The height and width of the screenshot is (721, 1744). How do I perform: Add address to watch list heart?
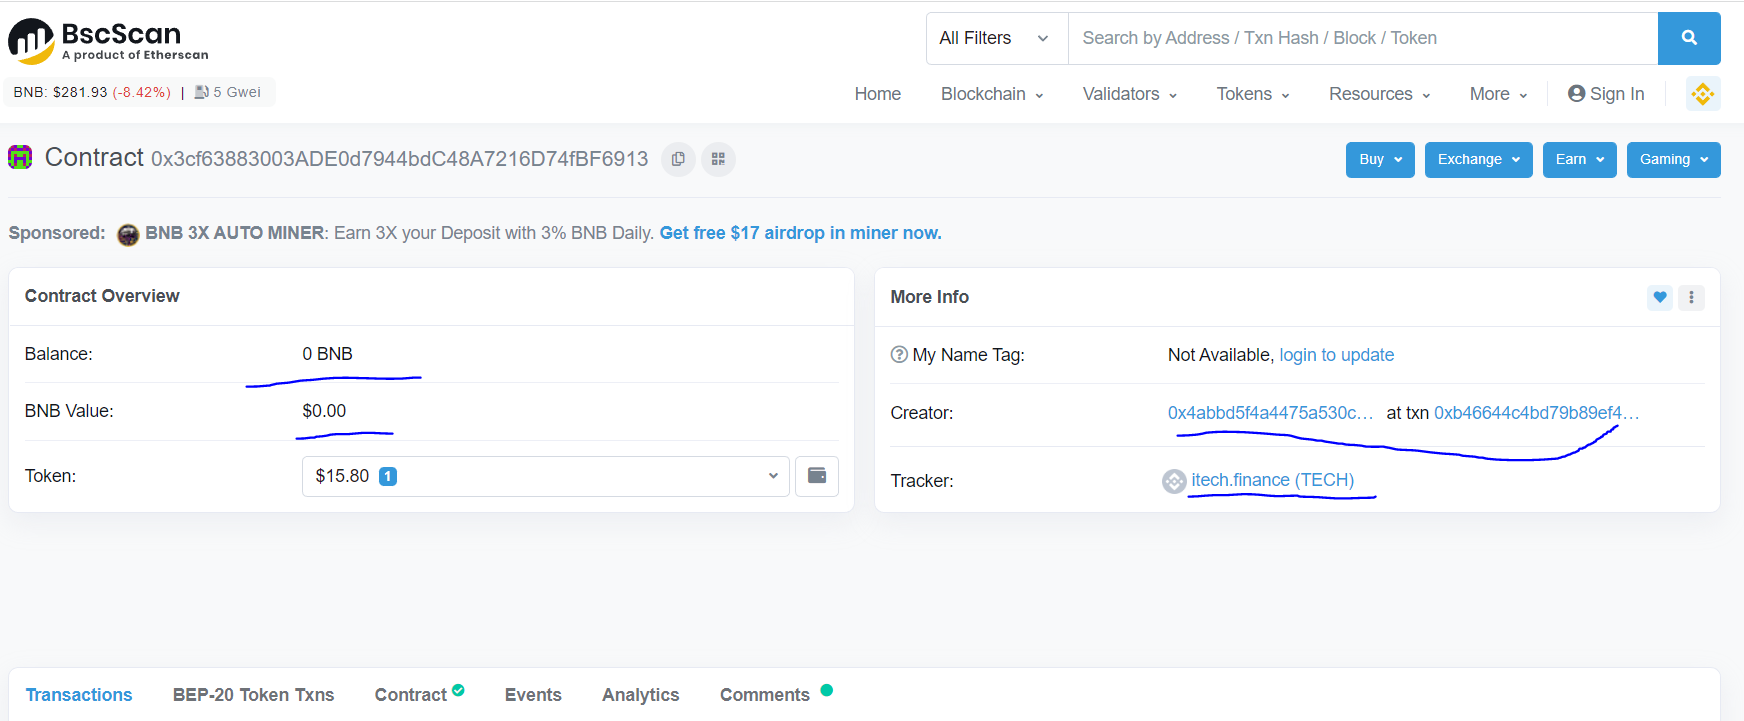coord(1660,297)
